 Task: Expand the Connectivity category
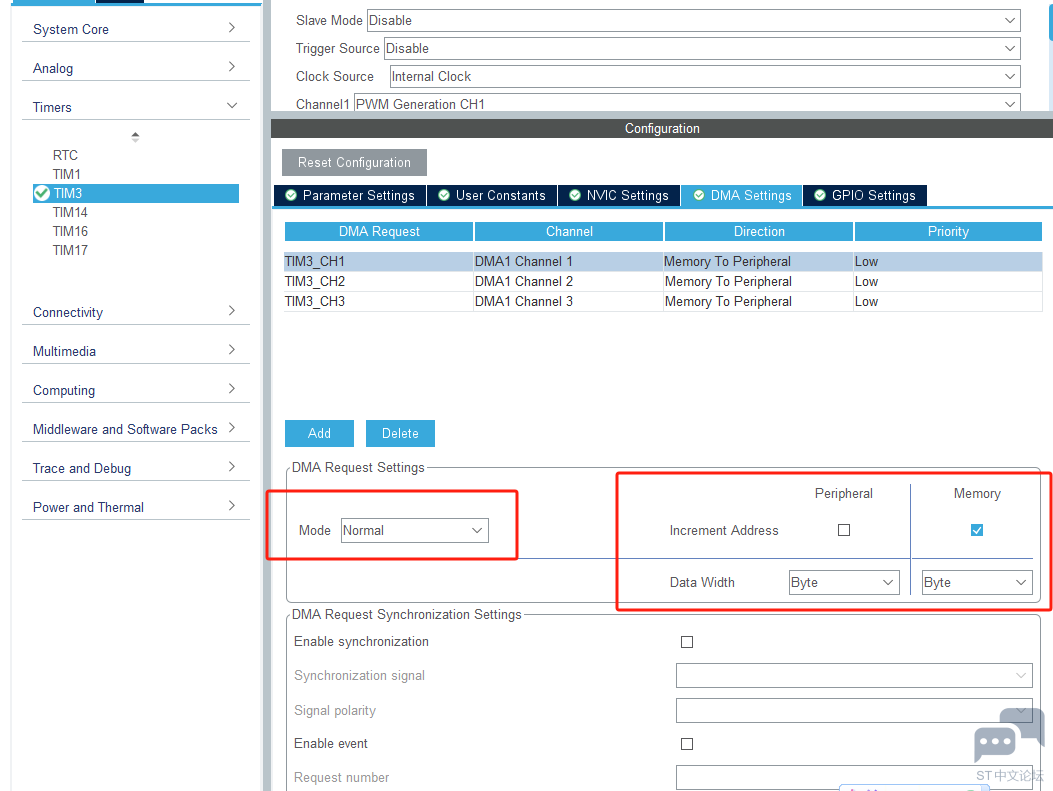coord(136,312)
